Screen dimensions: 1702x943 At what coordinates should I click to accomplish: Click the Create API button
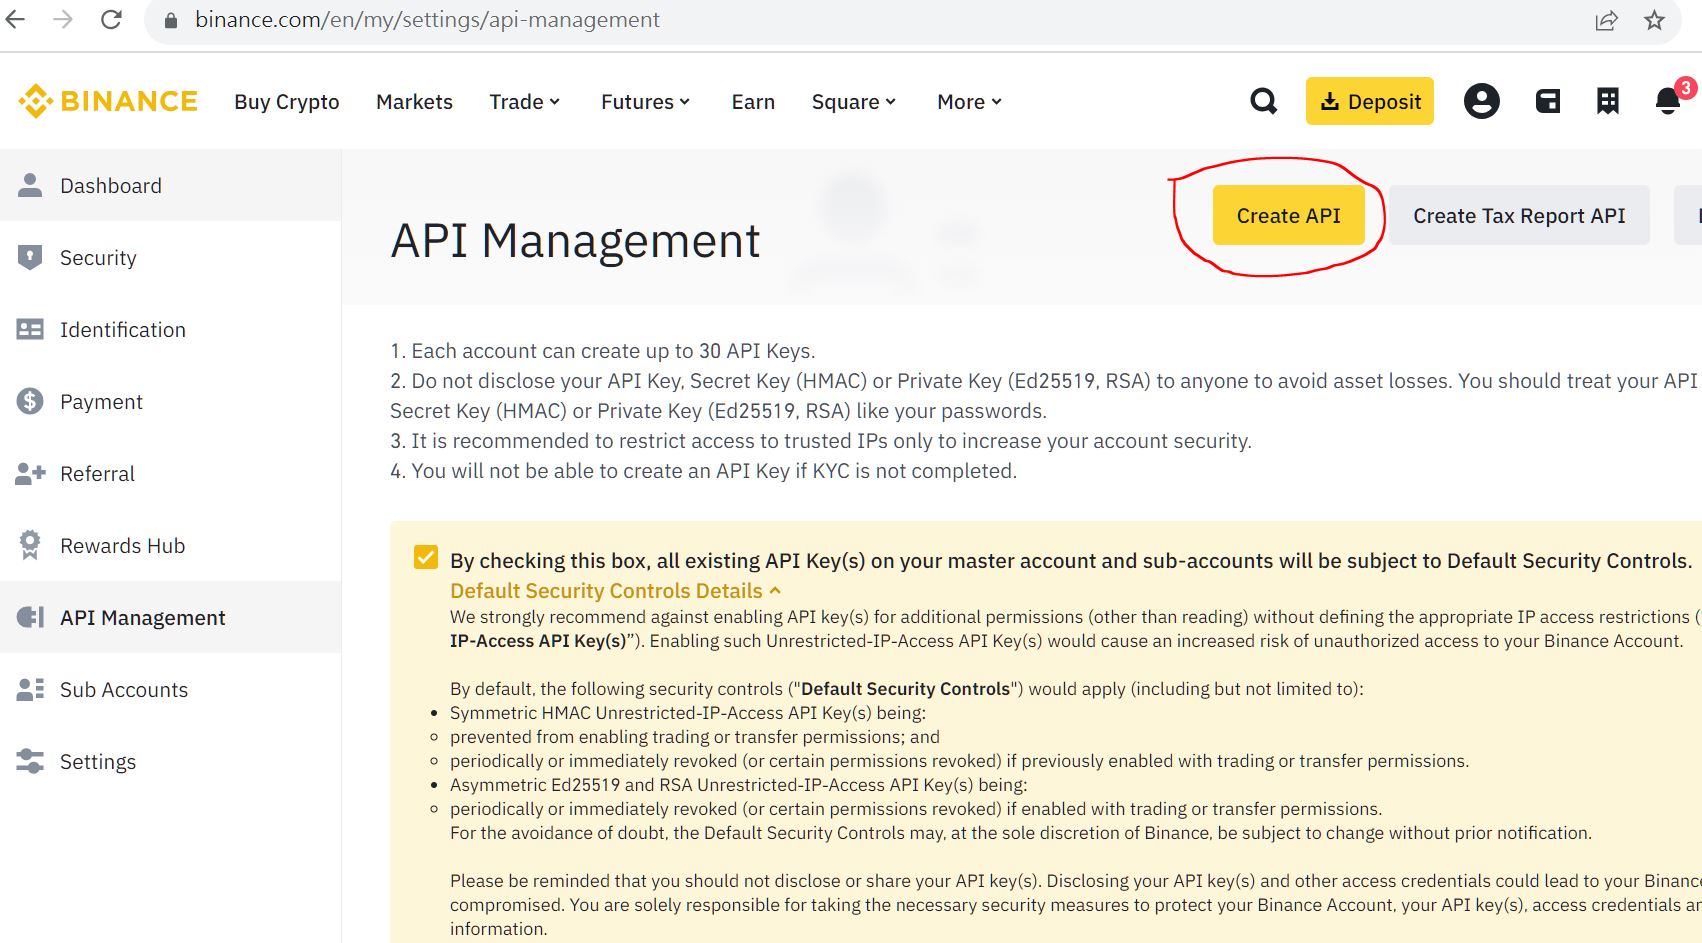click(x=1288, y=216)
